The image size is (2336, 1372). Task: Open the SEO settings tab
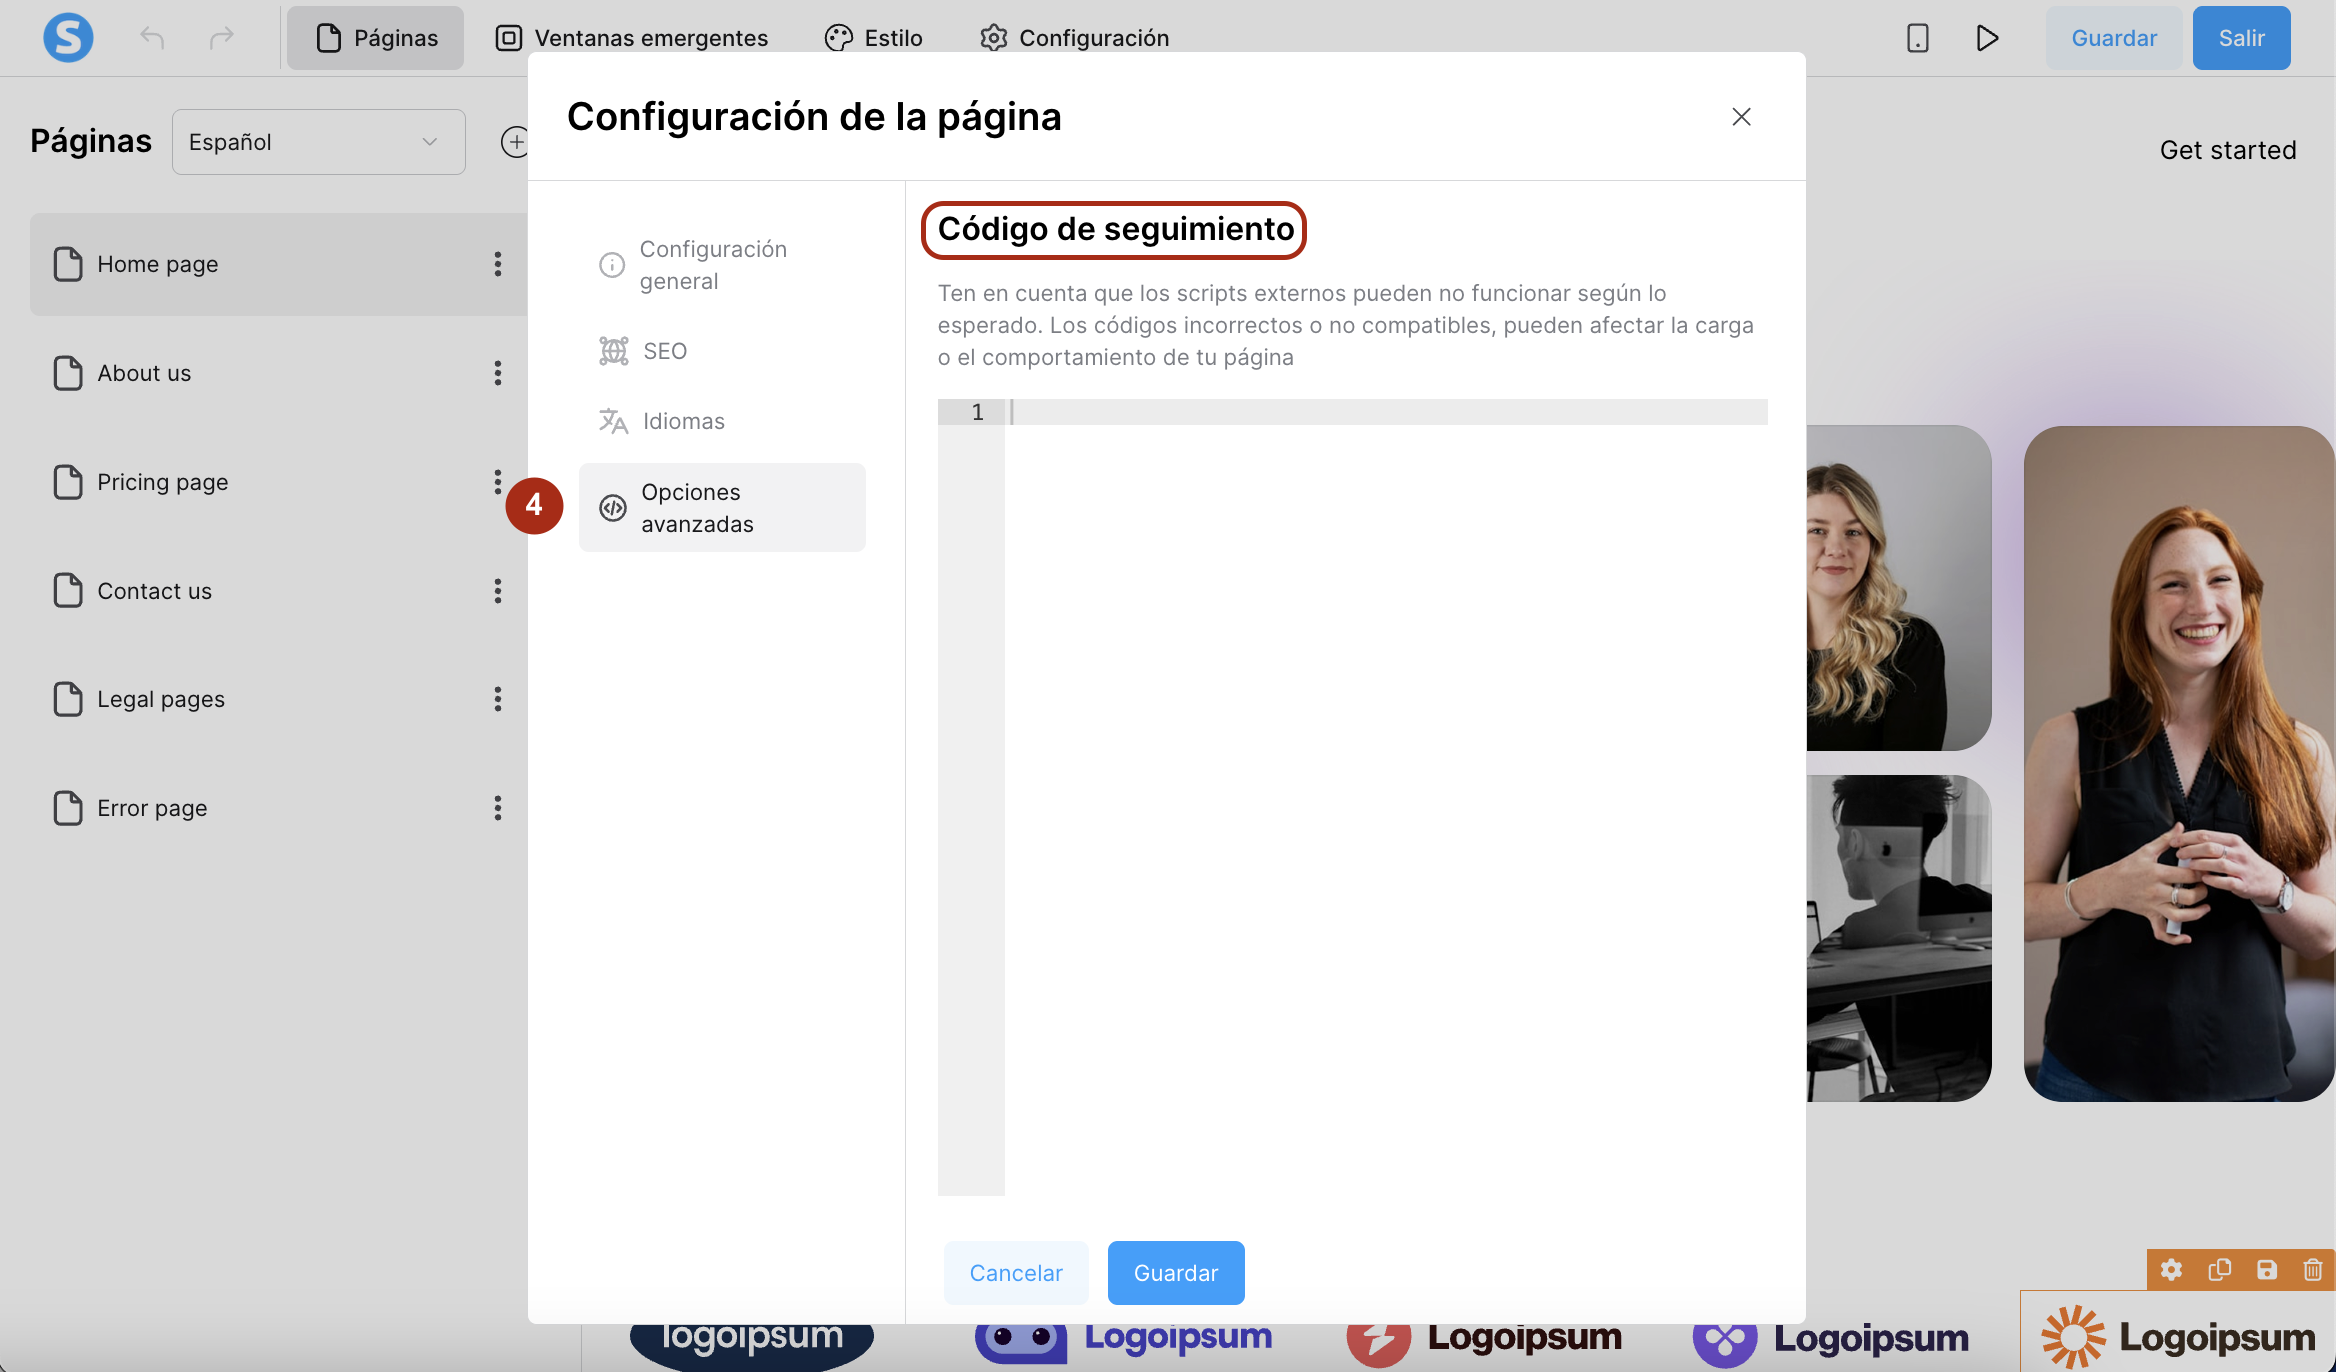point(664,351)
